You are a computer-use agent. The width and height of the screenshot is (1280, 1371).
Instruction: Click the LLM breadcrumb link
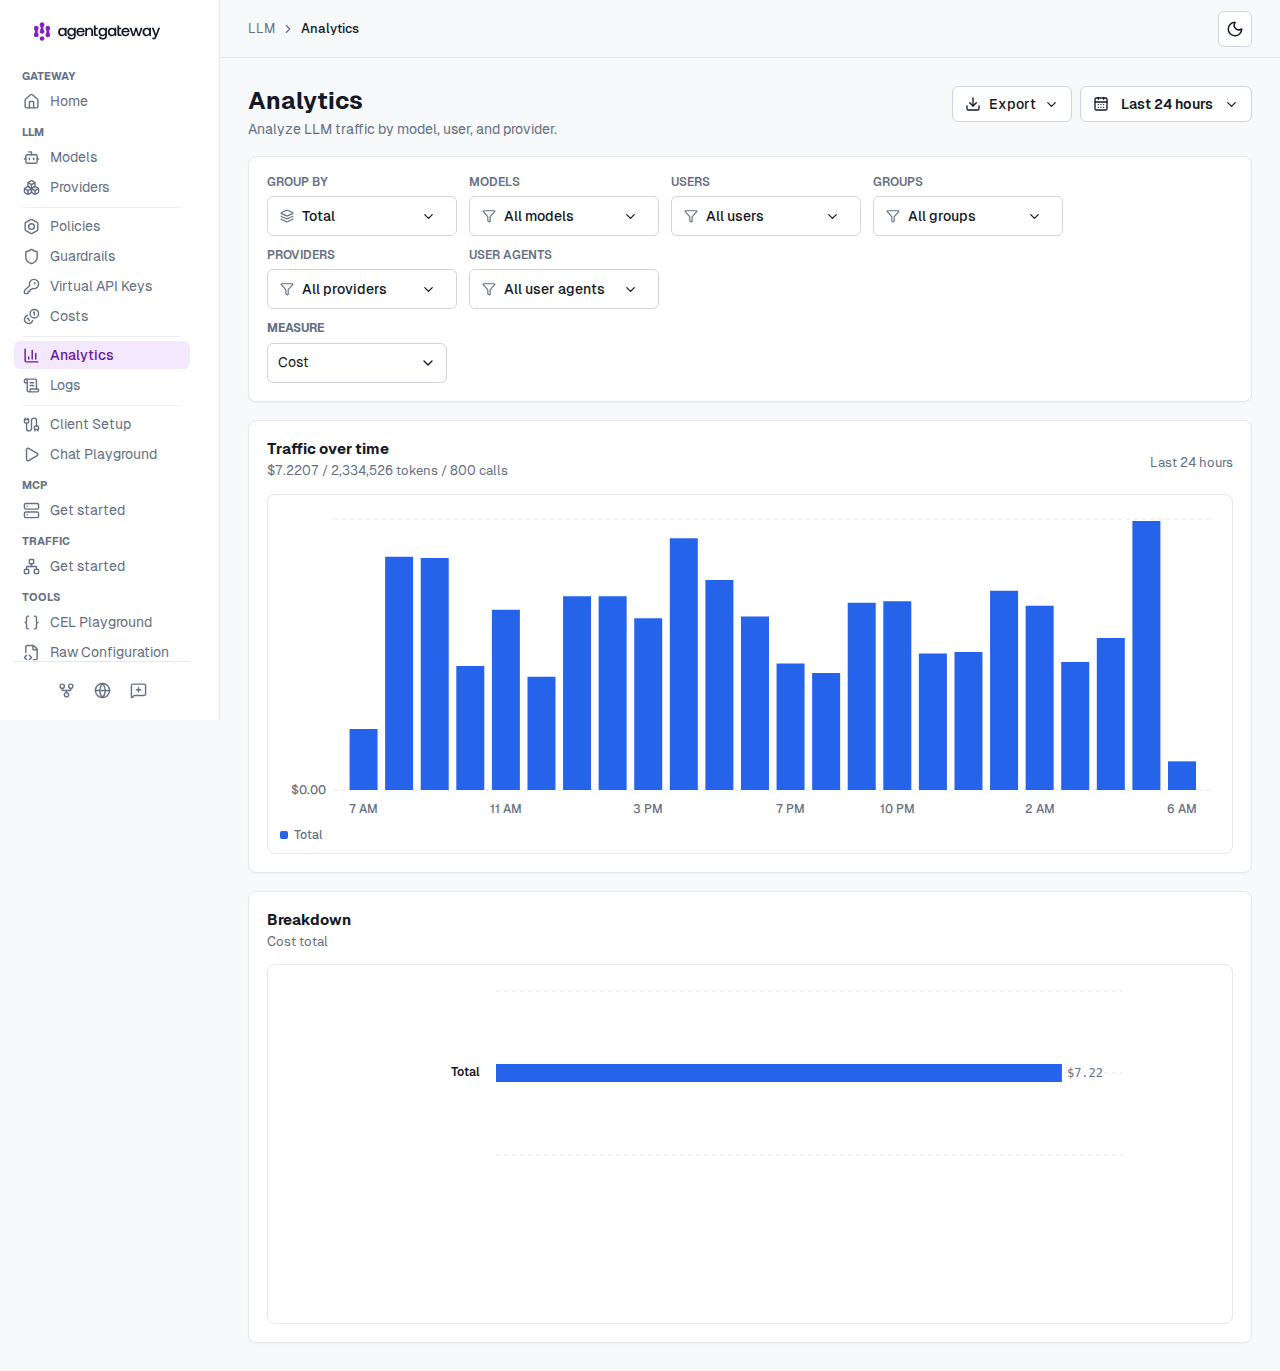(x=262, y=28)
